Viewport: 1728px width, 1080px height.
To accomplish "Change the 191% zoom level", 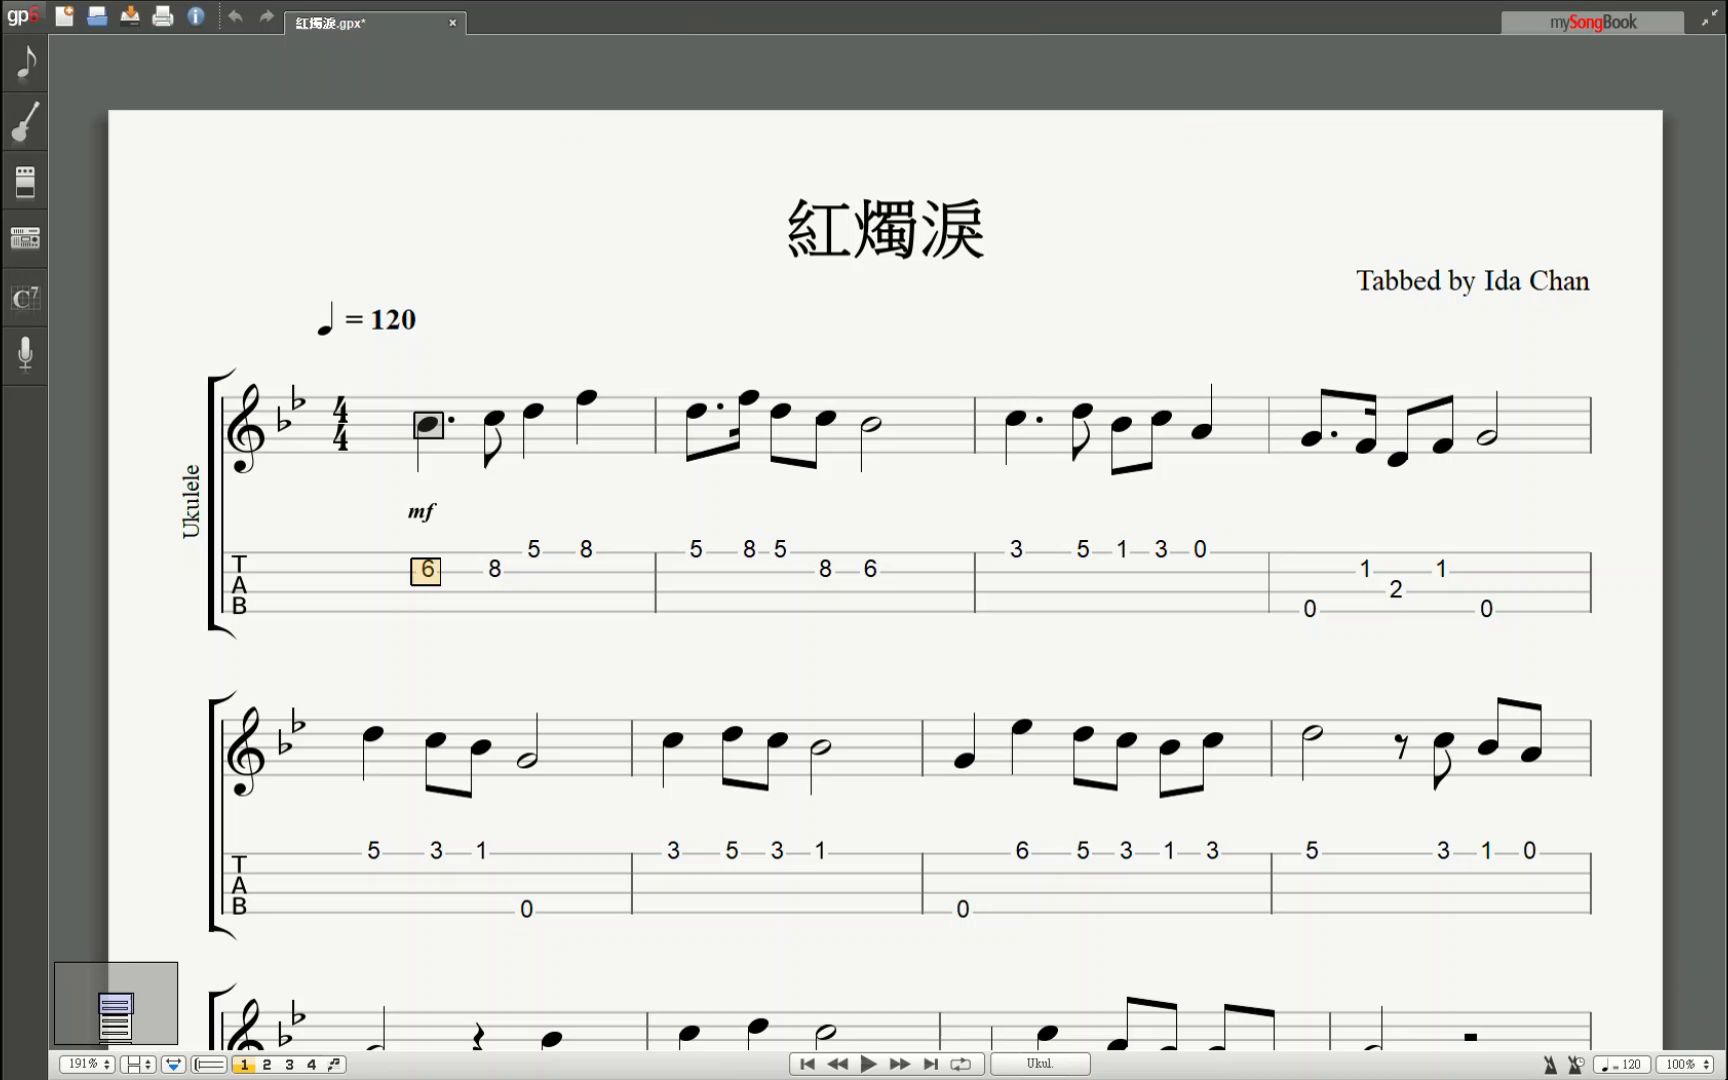I will tap(87, 1065).
